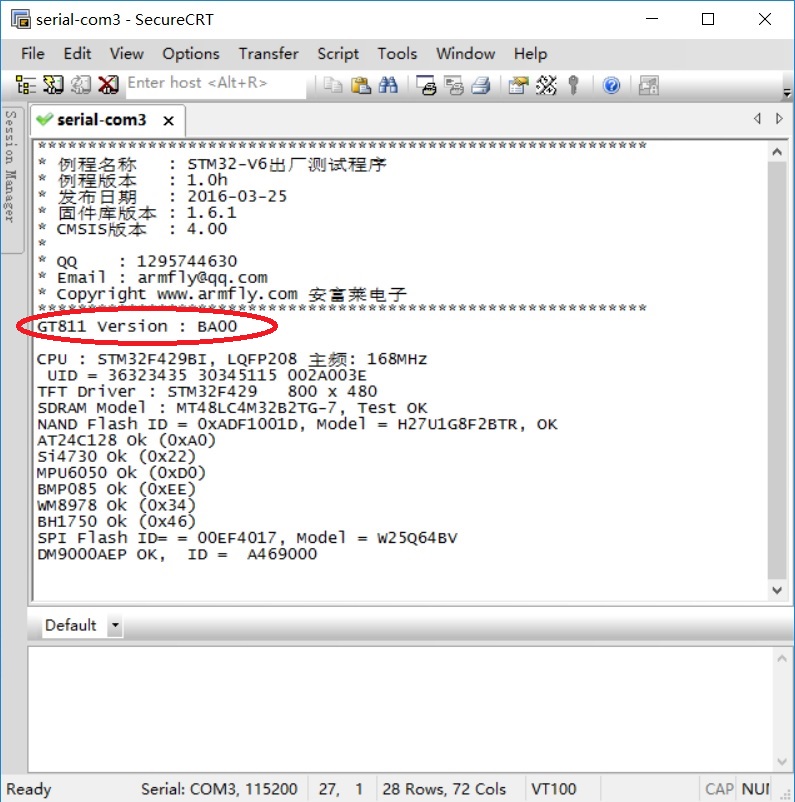Open the Default button bar dropdown
795x802 pixels.
(x=115, y=625)
